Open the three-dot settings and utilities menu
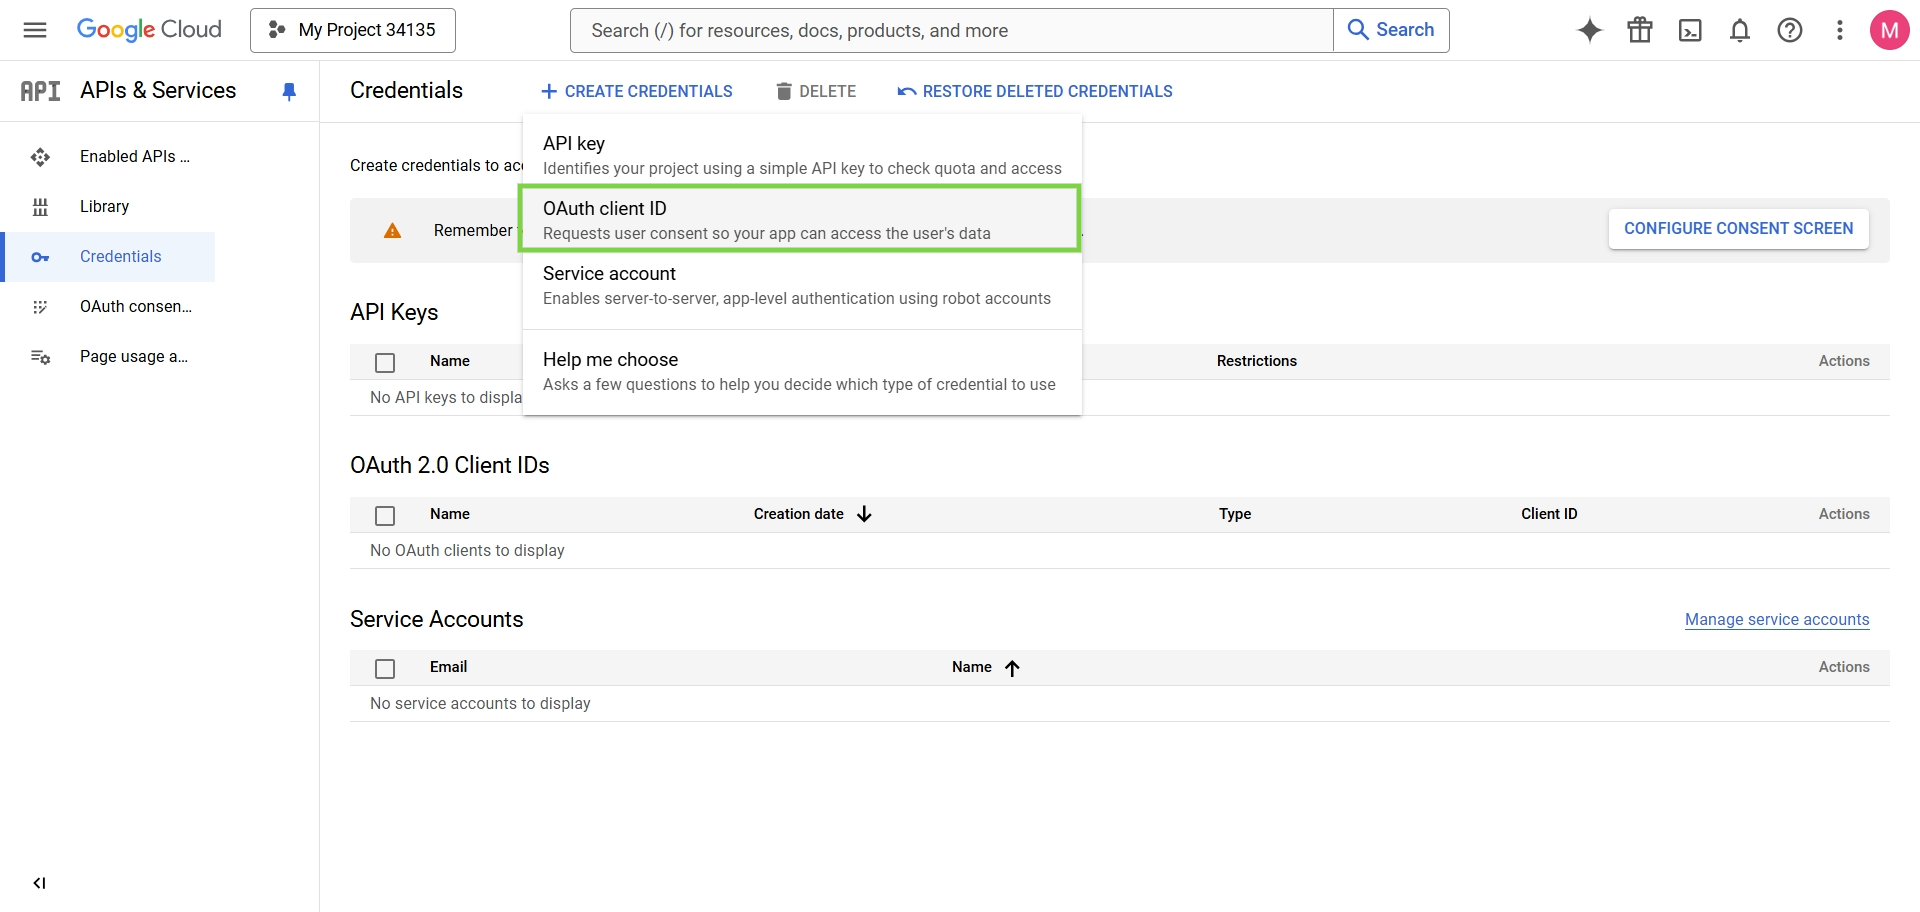 [x=1840, y=30]
